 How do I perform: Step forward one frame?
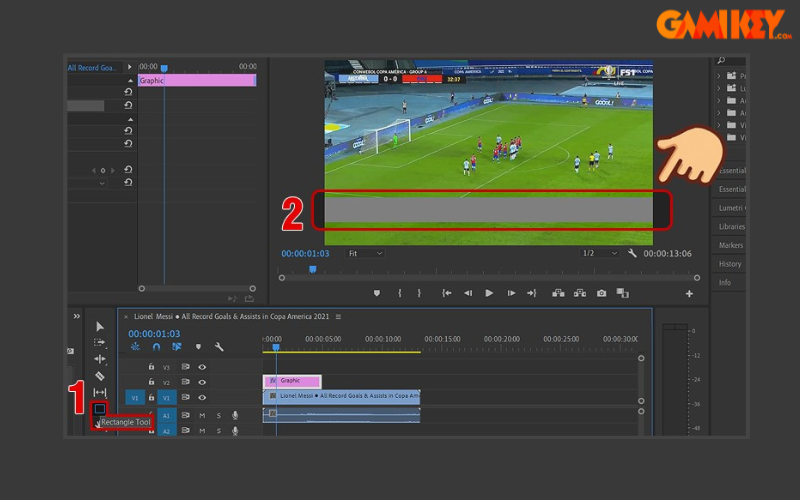point(511,293)
